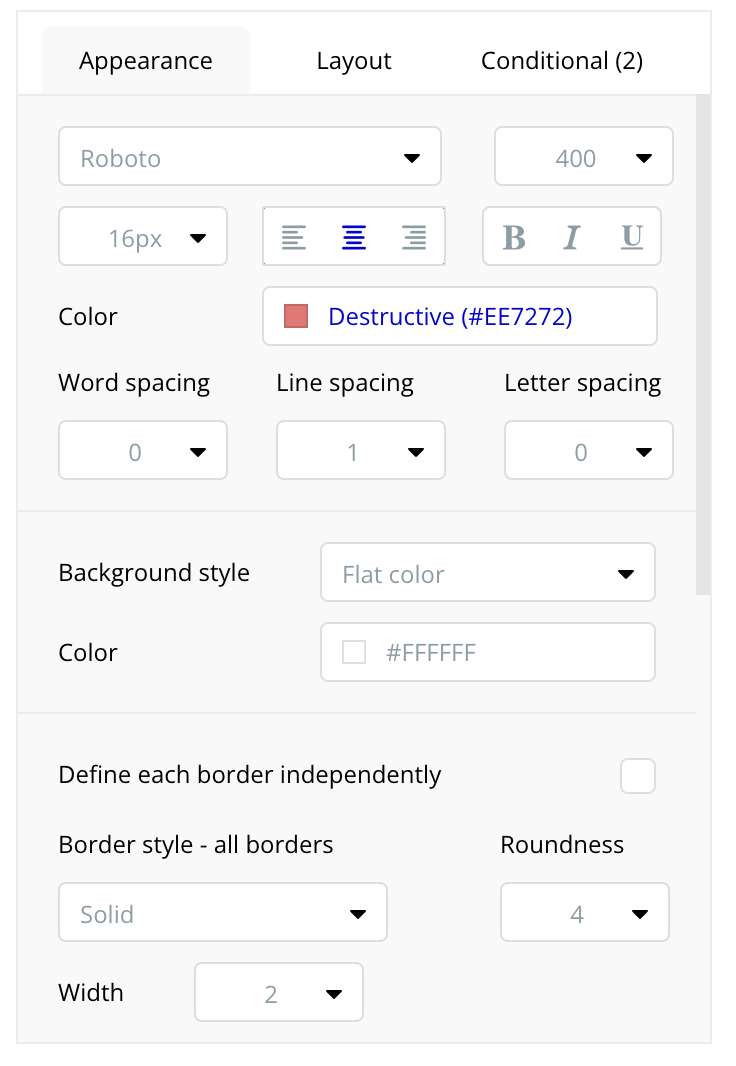The height and width of the screenshot is (1066, 736).
Task: Align text to the left
Action: [293, 237]
